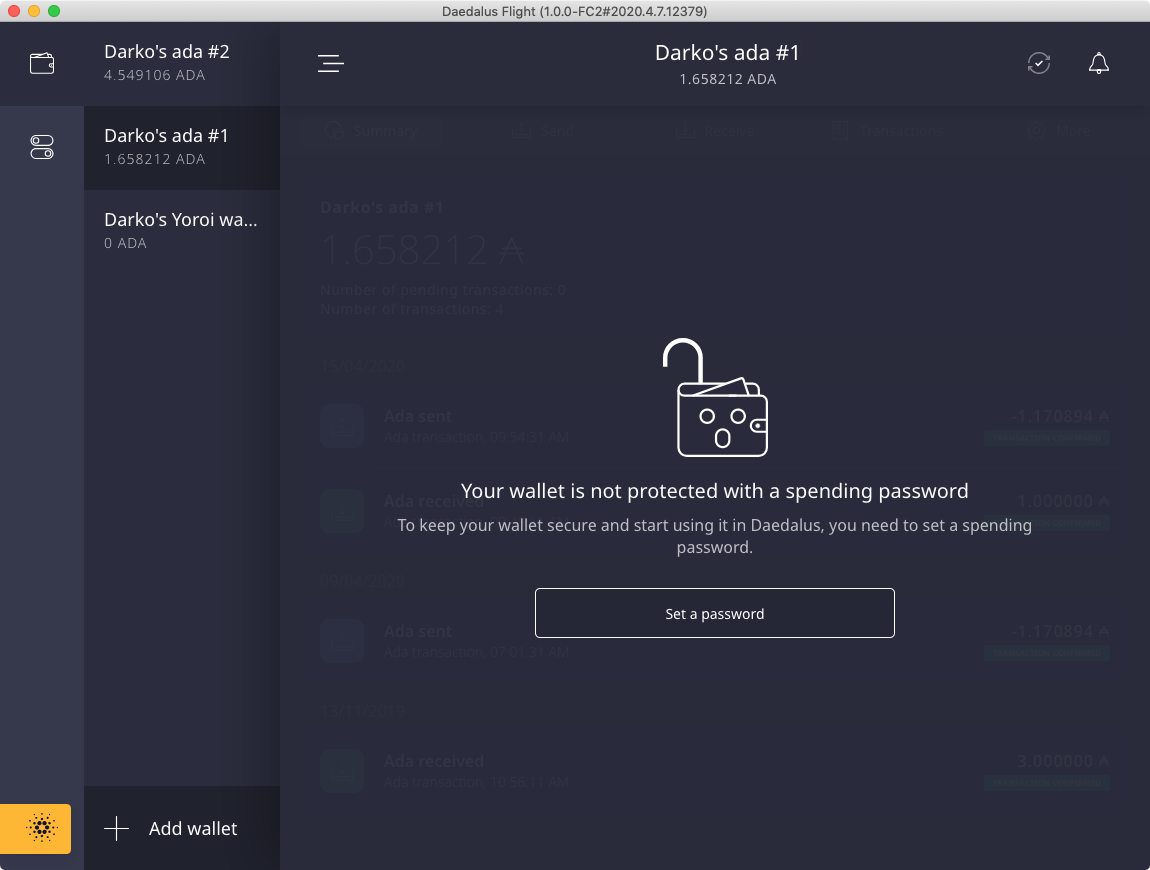Expand the dimmed More tab
Viewport: 1150px width, 870px height.
click(x=1060, y=131)
